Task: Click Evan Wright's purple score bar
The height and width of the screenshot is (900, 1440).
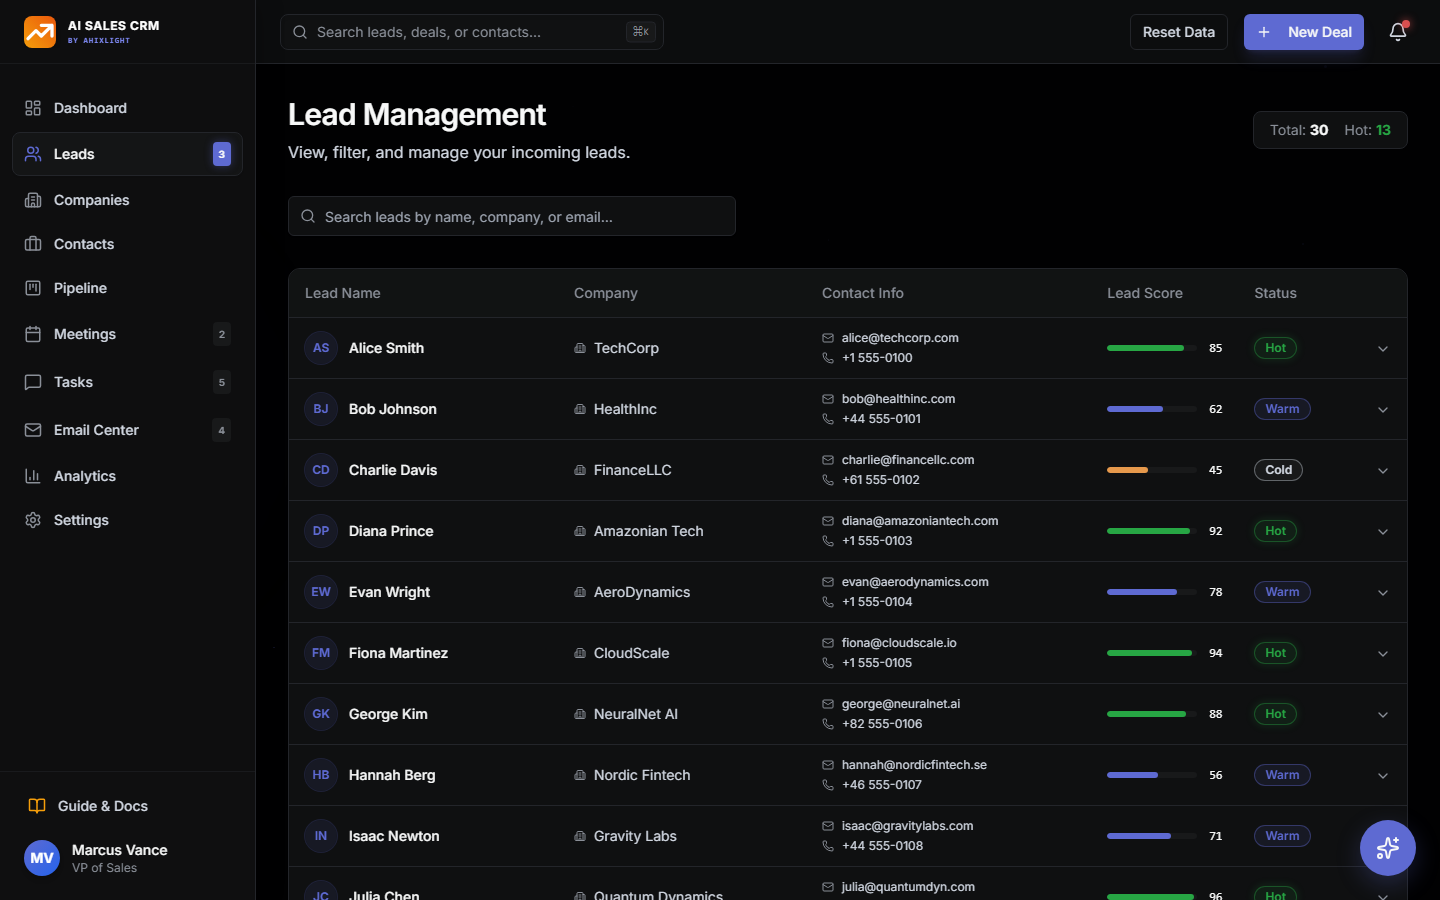Action: pyautogui.click(x=1152, y=592)
